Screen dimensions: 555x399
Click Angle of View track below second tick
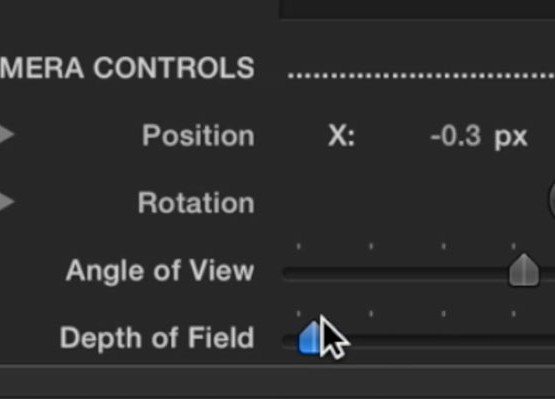(371, 273)
